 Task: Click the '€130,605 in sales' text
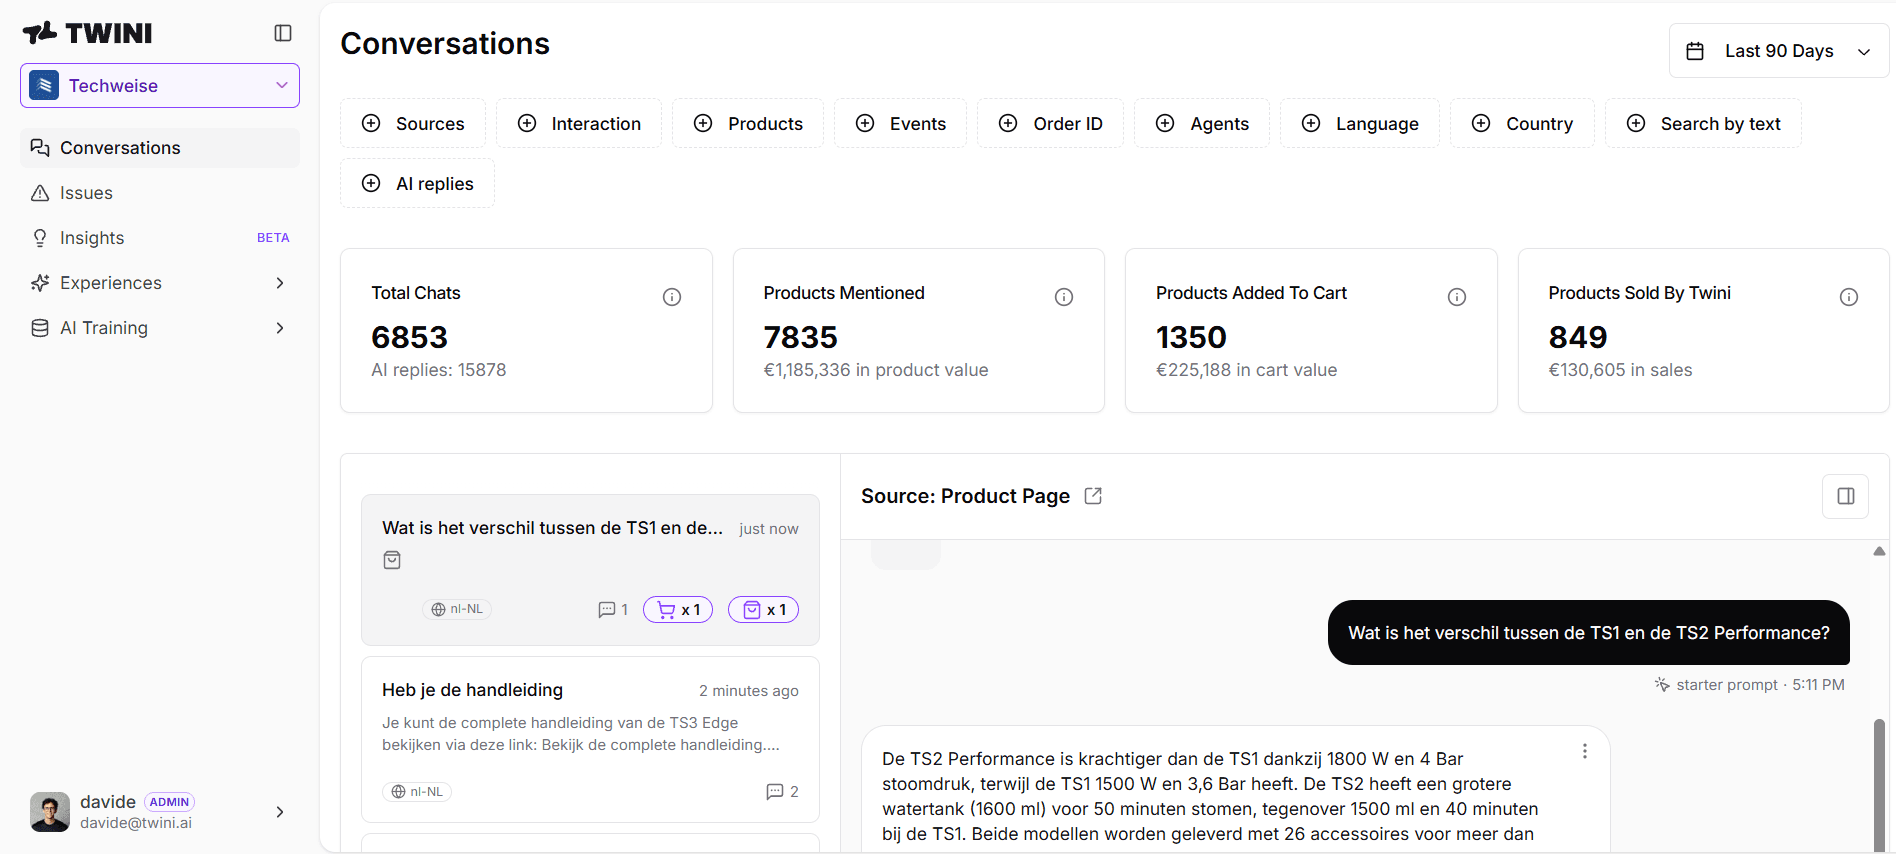[x=1621, y=370]
